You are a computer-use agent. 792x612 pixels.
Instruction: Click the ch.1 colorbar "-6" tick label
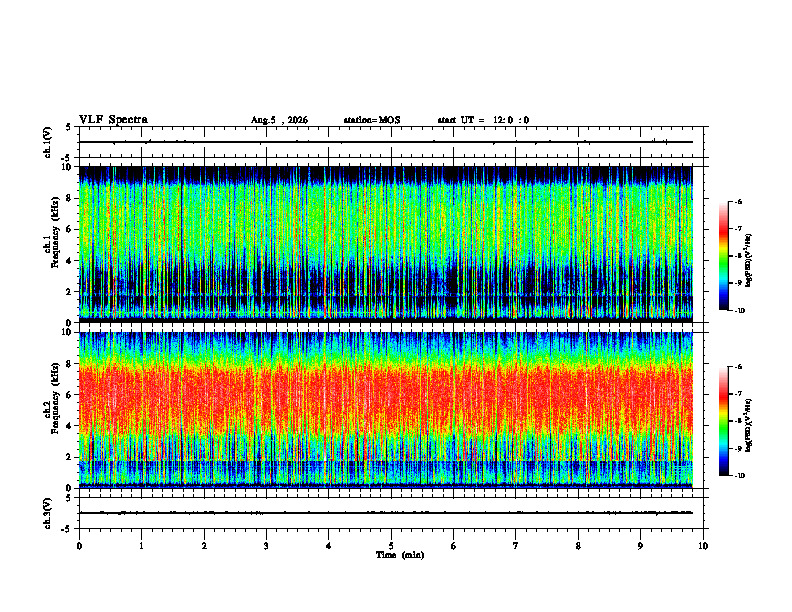point(738,201)
